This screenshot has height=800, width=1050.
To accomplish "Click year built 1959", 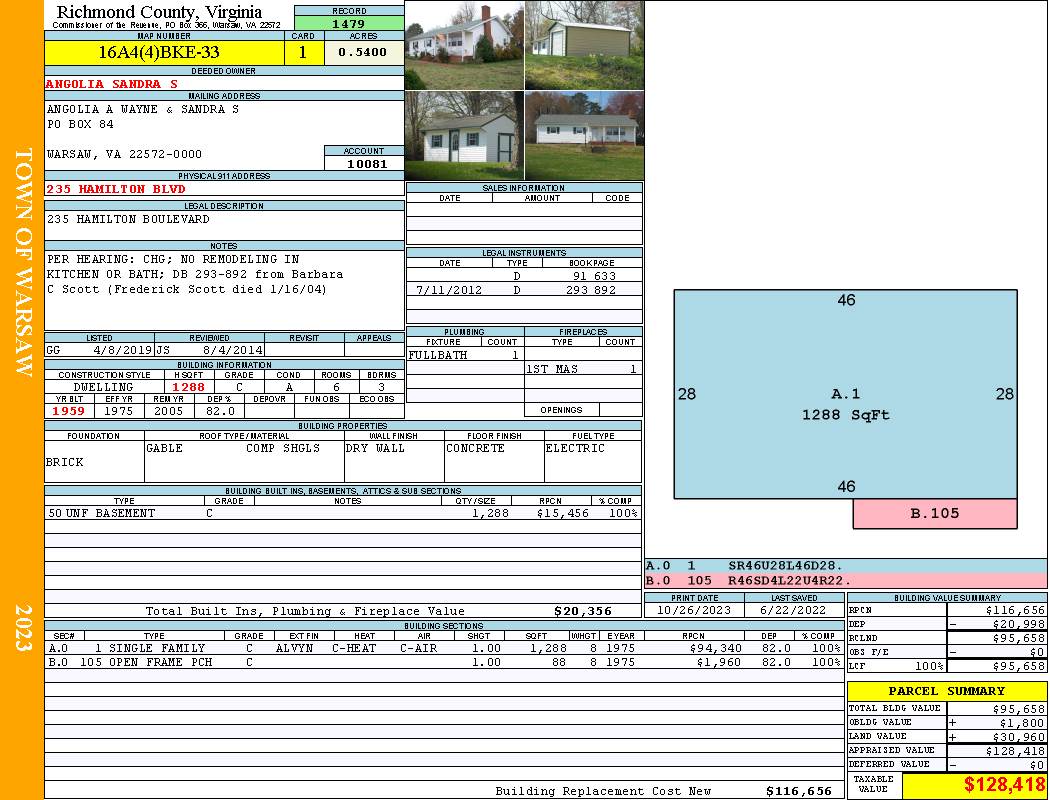I will [69, 411].
